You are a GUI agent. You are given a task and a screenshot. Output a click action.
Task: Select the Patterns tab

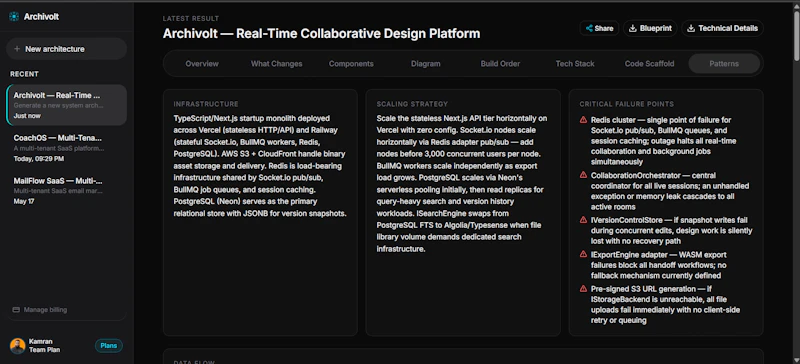pyautogui.click(x=724, y=64)
